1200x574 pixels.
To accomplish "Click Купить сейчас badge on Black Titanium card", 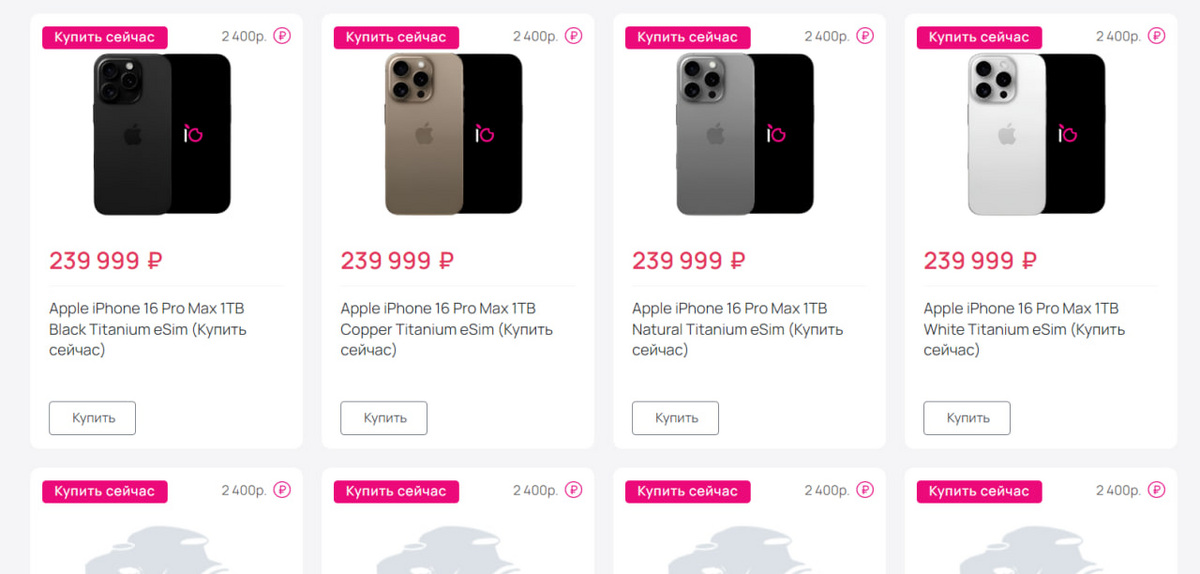I will (x=105, y=37).
